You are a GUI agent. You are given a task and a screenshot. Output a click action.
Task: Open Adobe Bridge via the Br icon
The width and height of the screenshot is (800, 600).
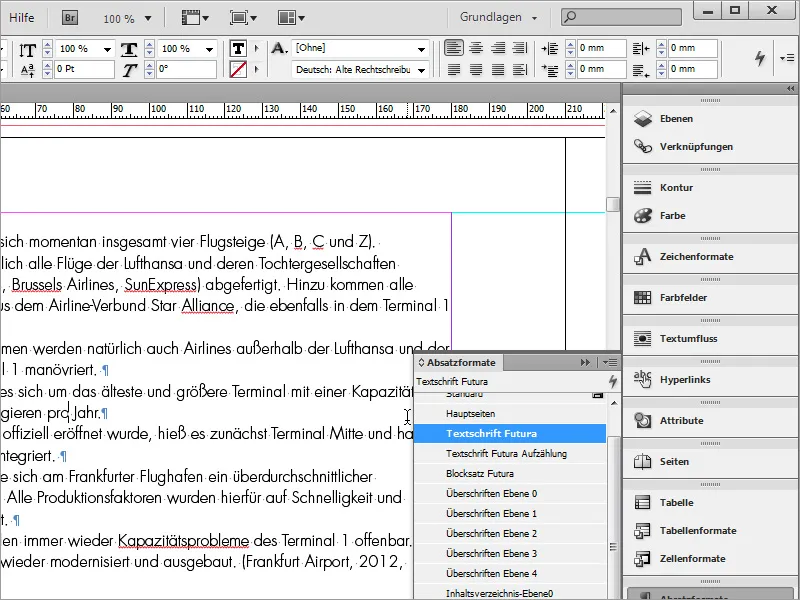pyautogui.click(x=70, y=18)
